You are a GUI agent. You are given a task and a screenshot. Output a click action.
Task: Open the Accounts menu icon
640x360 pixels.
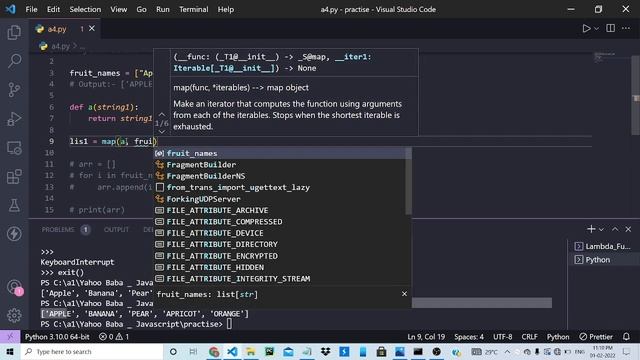(x=14, y=287)
